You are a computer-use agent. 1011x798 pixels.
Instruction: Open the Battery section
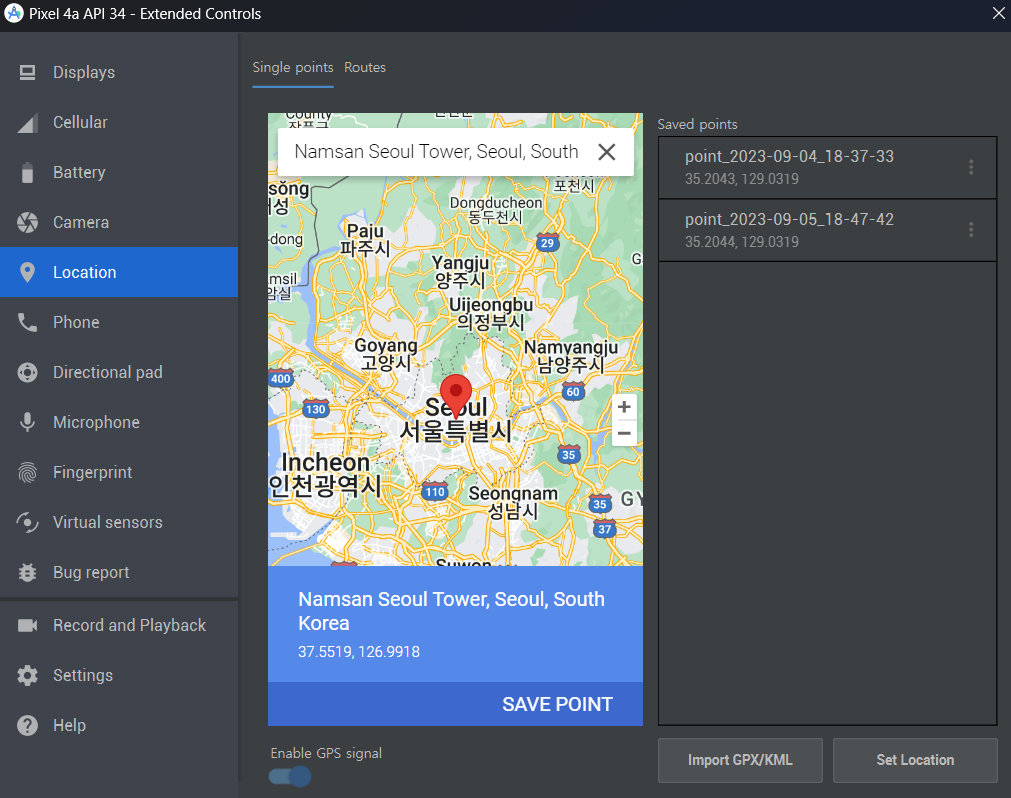pos(119,173)
